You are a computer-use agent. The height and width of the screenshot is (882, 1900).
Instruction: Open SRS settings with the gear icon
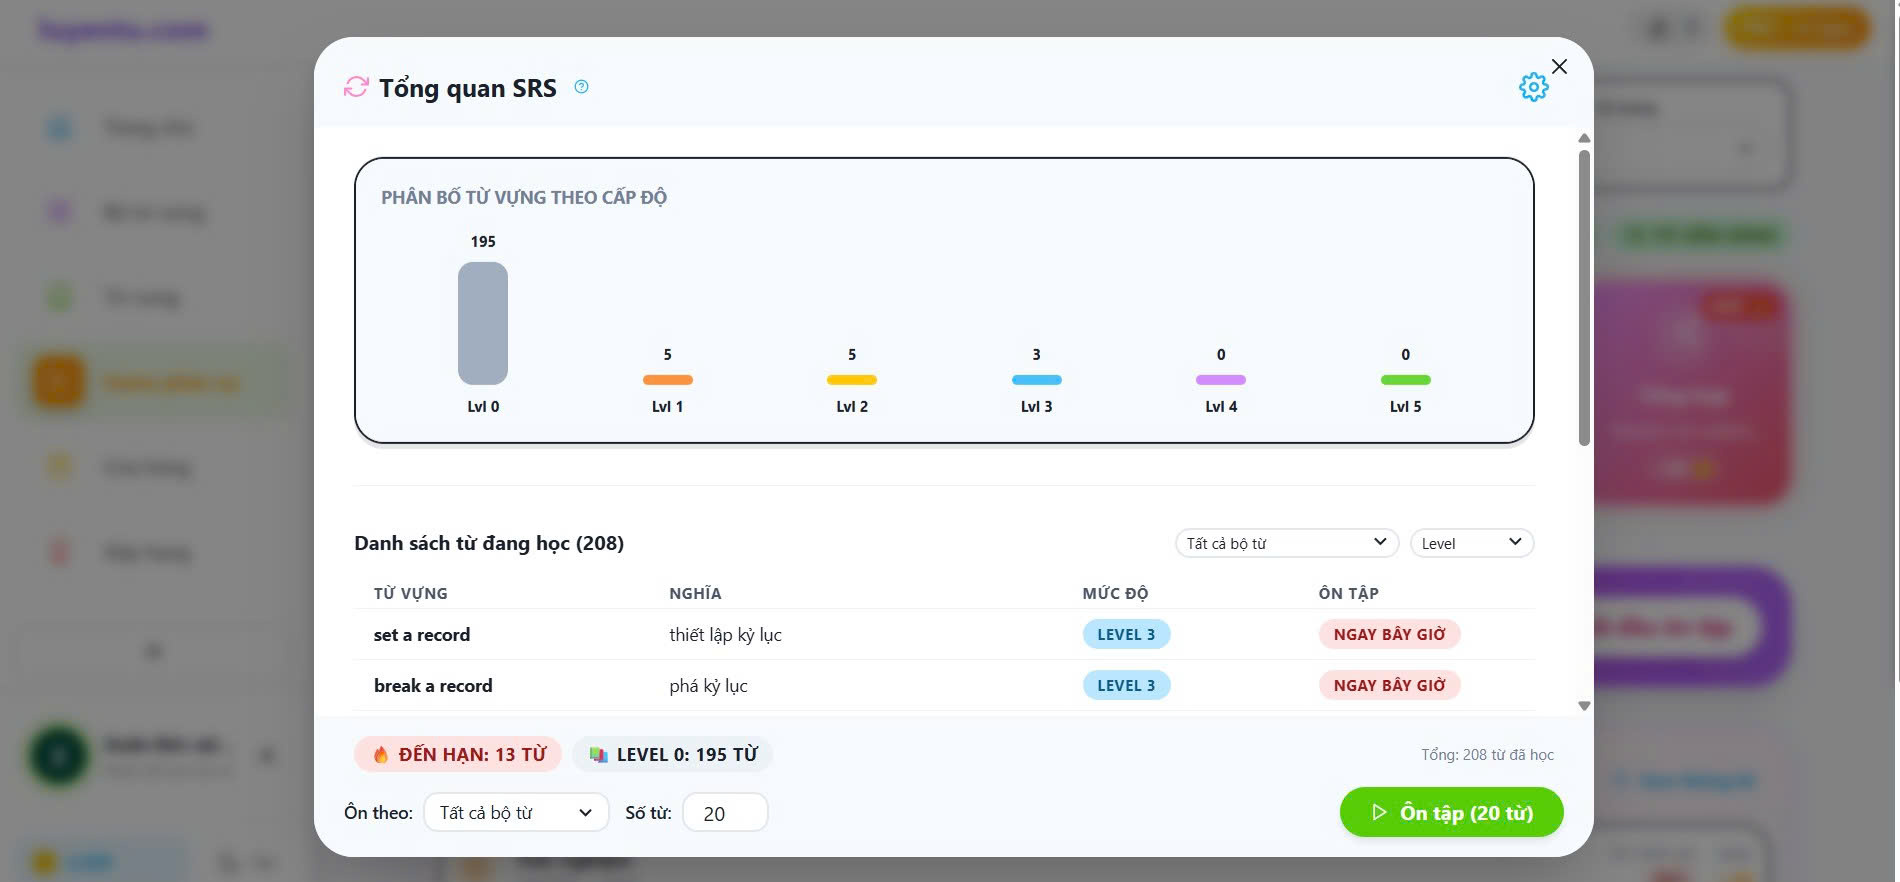click(1533, 87)
